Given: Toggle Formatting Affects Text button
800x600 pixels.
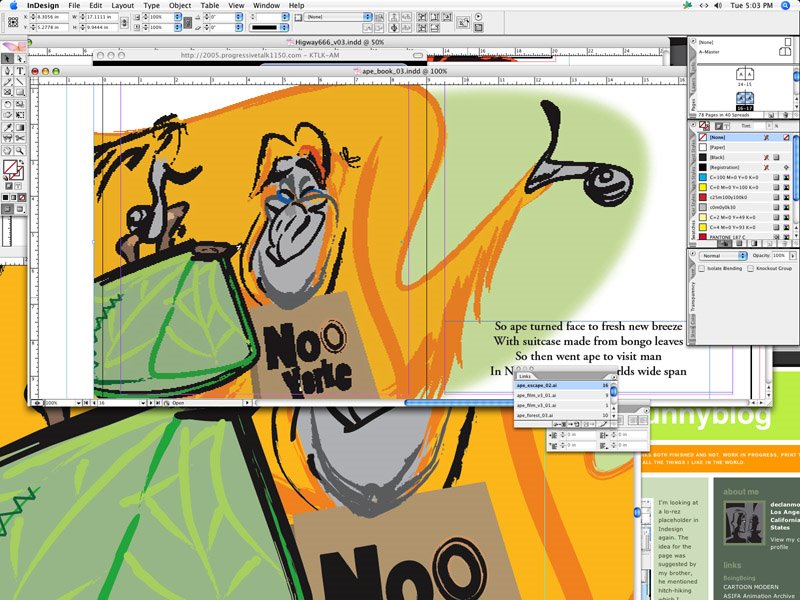Looking at the screenshot, I should (x=17, y=186).
